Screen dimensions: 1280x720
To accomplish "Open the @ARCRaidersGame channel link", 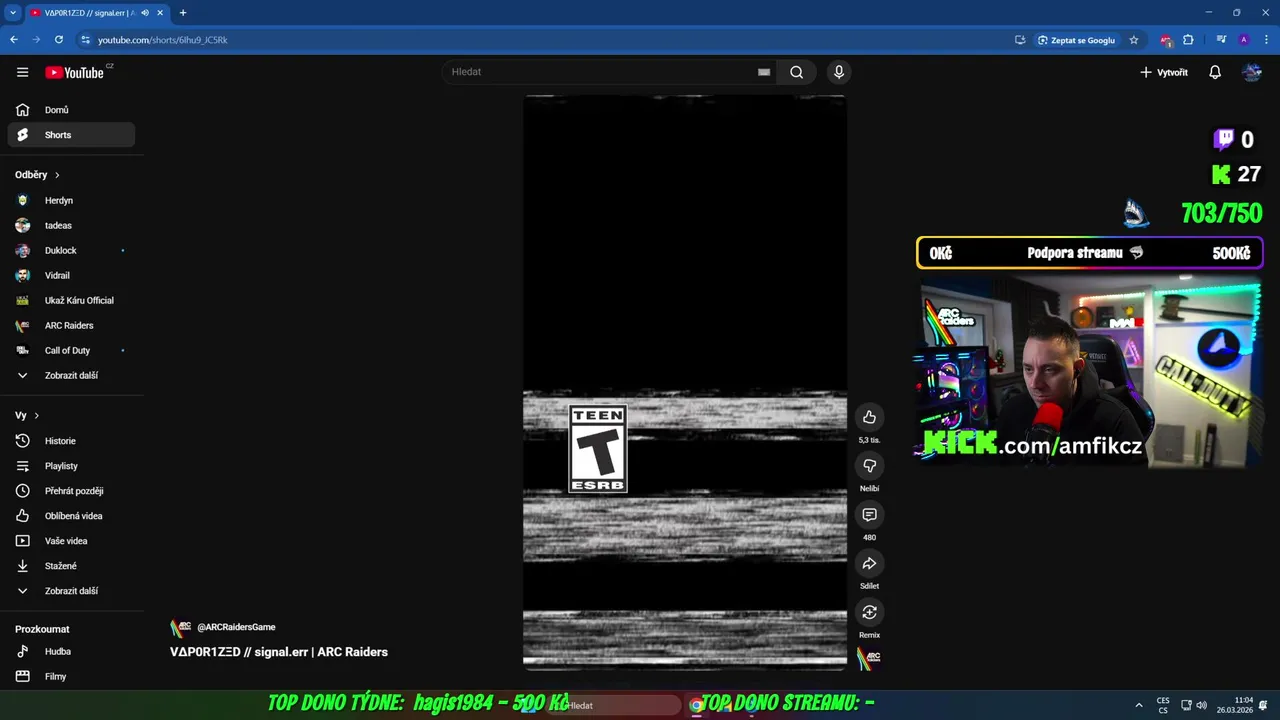I will pyautogui.click(x=236, y=628).
